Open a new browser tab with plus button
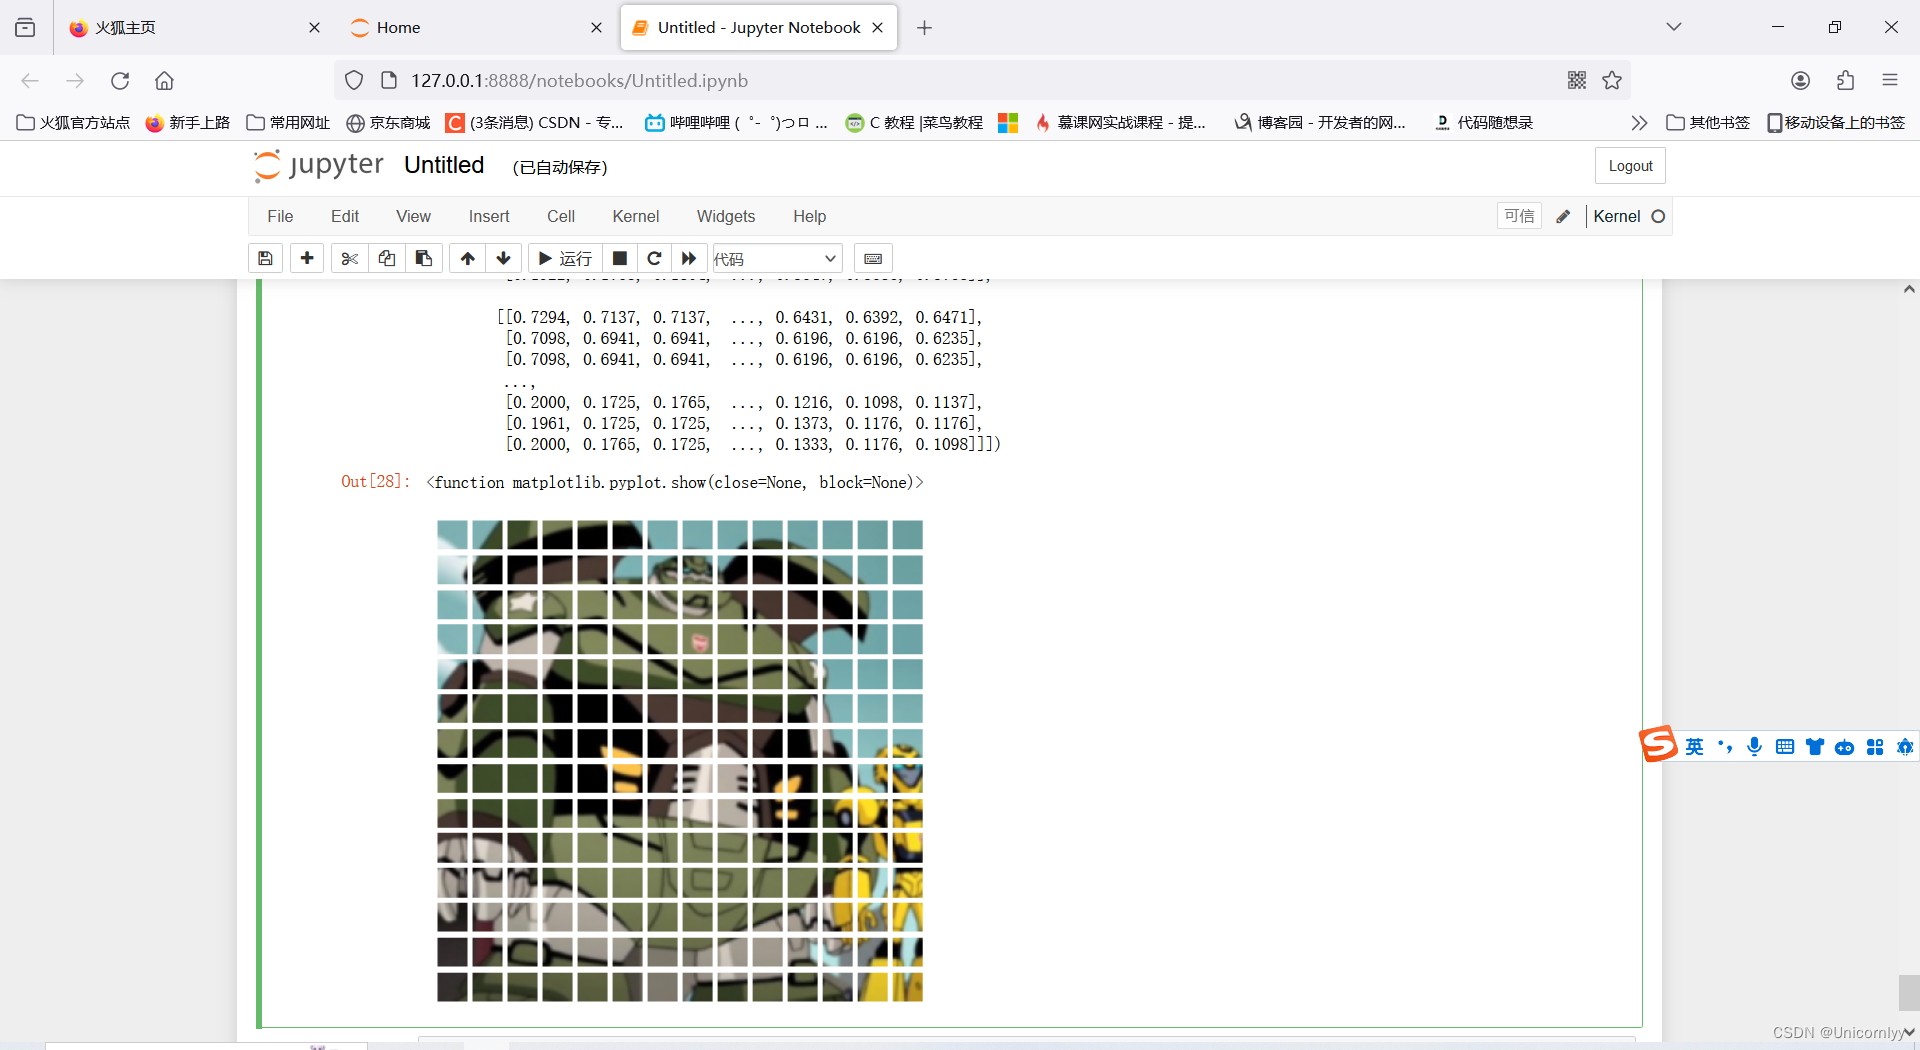This screenshot has height=1050, width=1920. (x=925, y=27)
